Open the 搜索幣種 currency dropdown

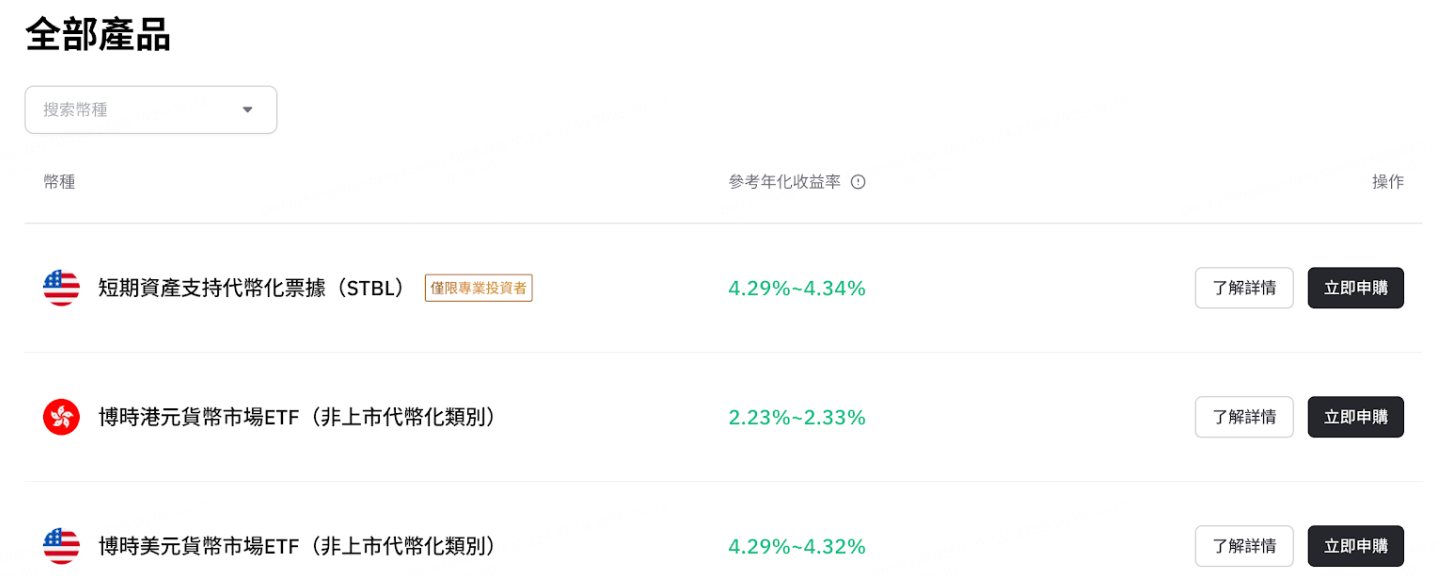pyautogui.click(x=150, y=109)
